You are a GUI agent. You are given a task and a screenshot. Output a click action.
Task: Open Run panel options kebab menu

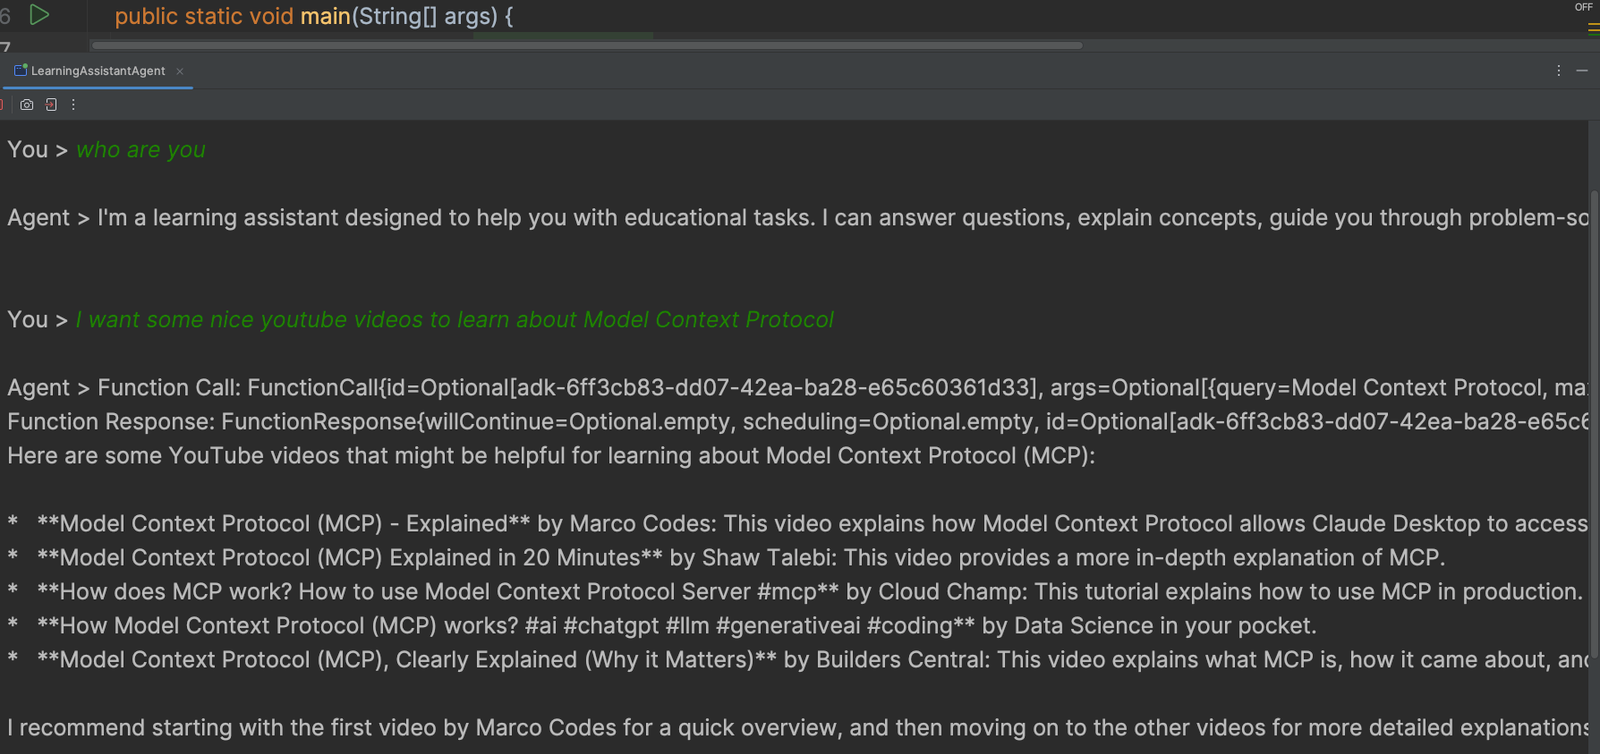tap(1558, 71)
